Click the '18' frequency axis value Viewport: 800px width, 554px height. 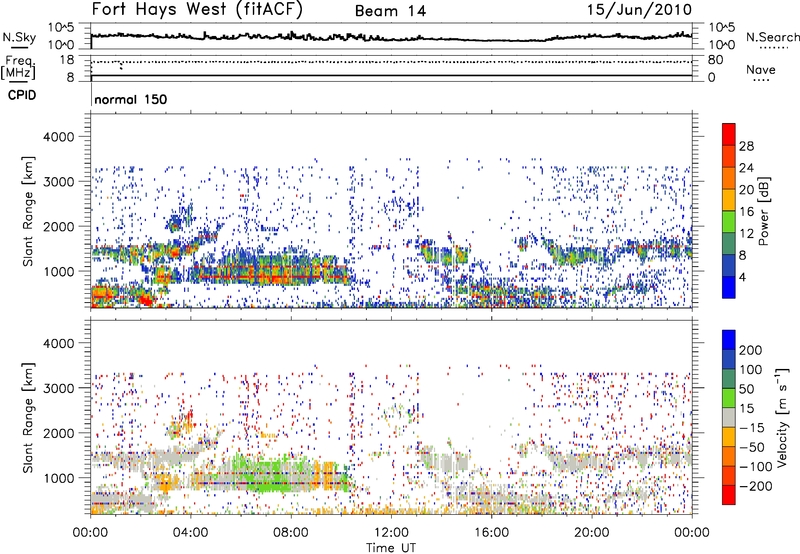click(x=67, y=60)
